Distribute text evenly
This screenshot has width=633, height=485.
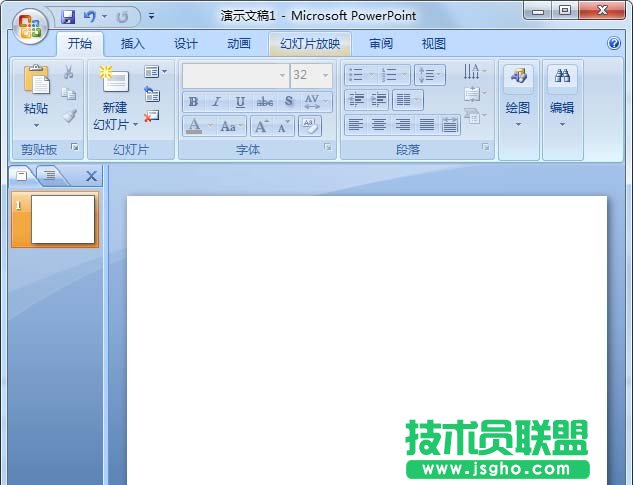click(x=449, y=125)
